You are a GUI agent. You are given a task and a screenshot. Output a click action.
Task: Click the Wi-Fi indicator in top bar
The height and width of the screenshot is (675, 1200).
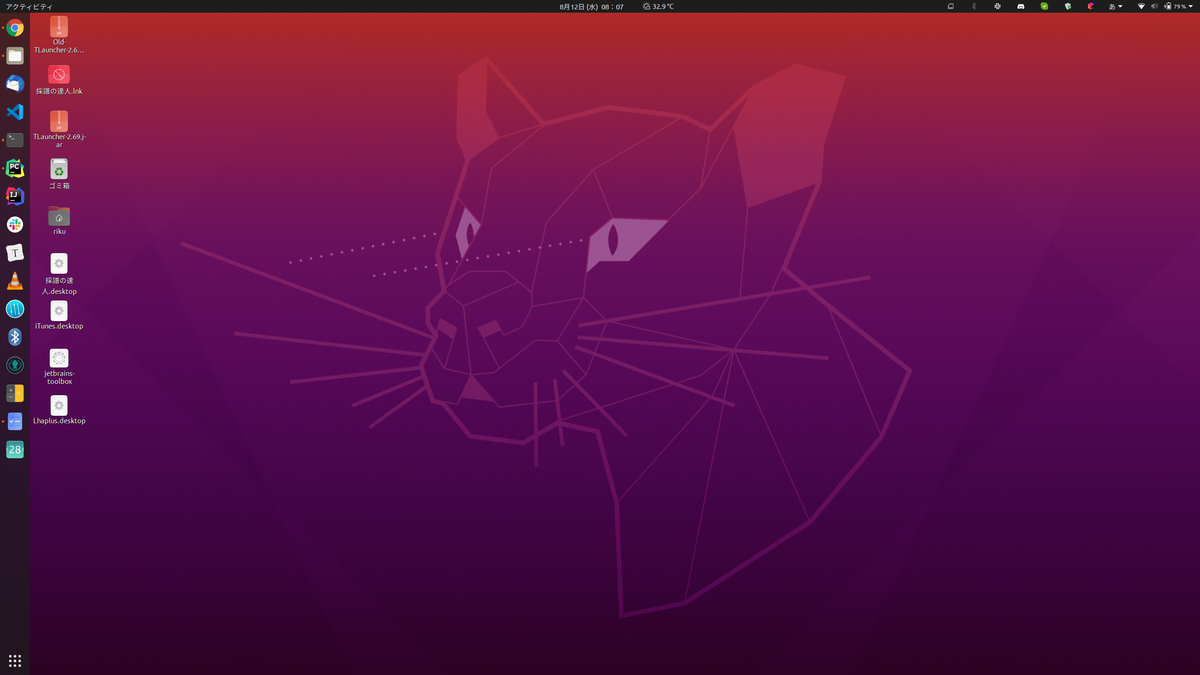[1141, 6]
